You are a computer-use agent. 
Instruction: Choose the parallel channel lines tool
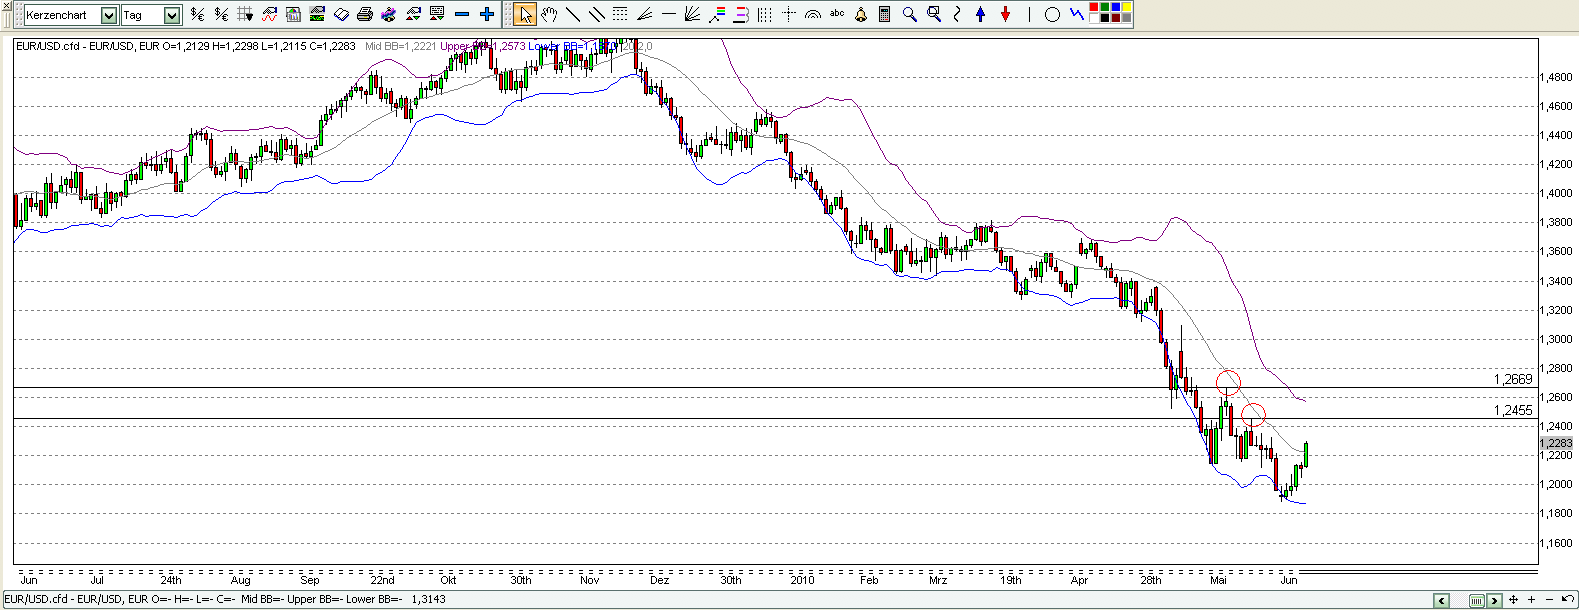click(597, 14)
